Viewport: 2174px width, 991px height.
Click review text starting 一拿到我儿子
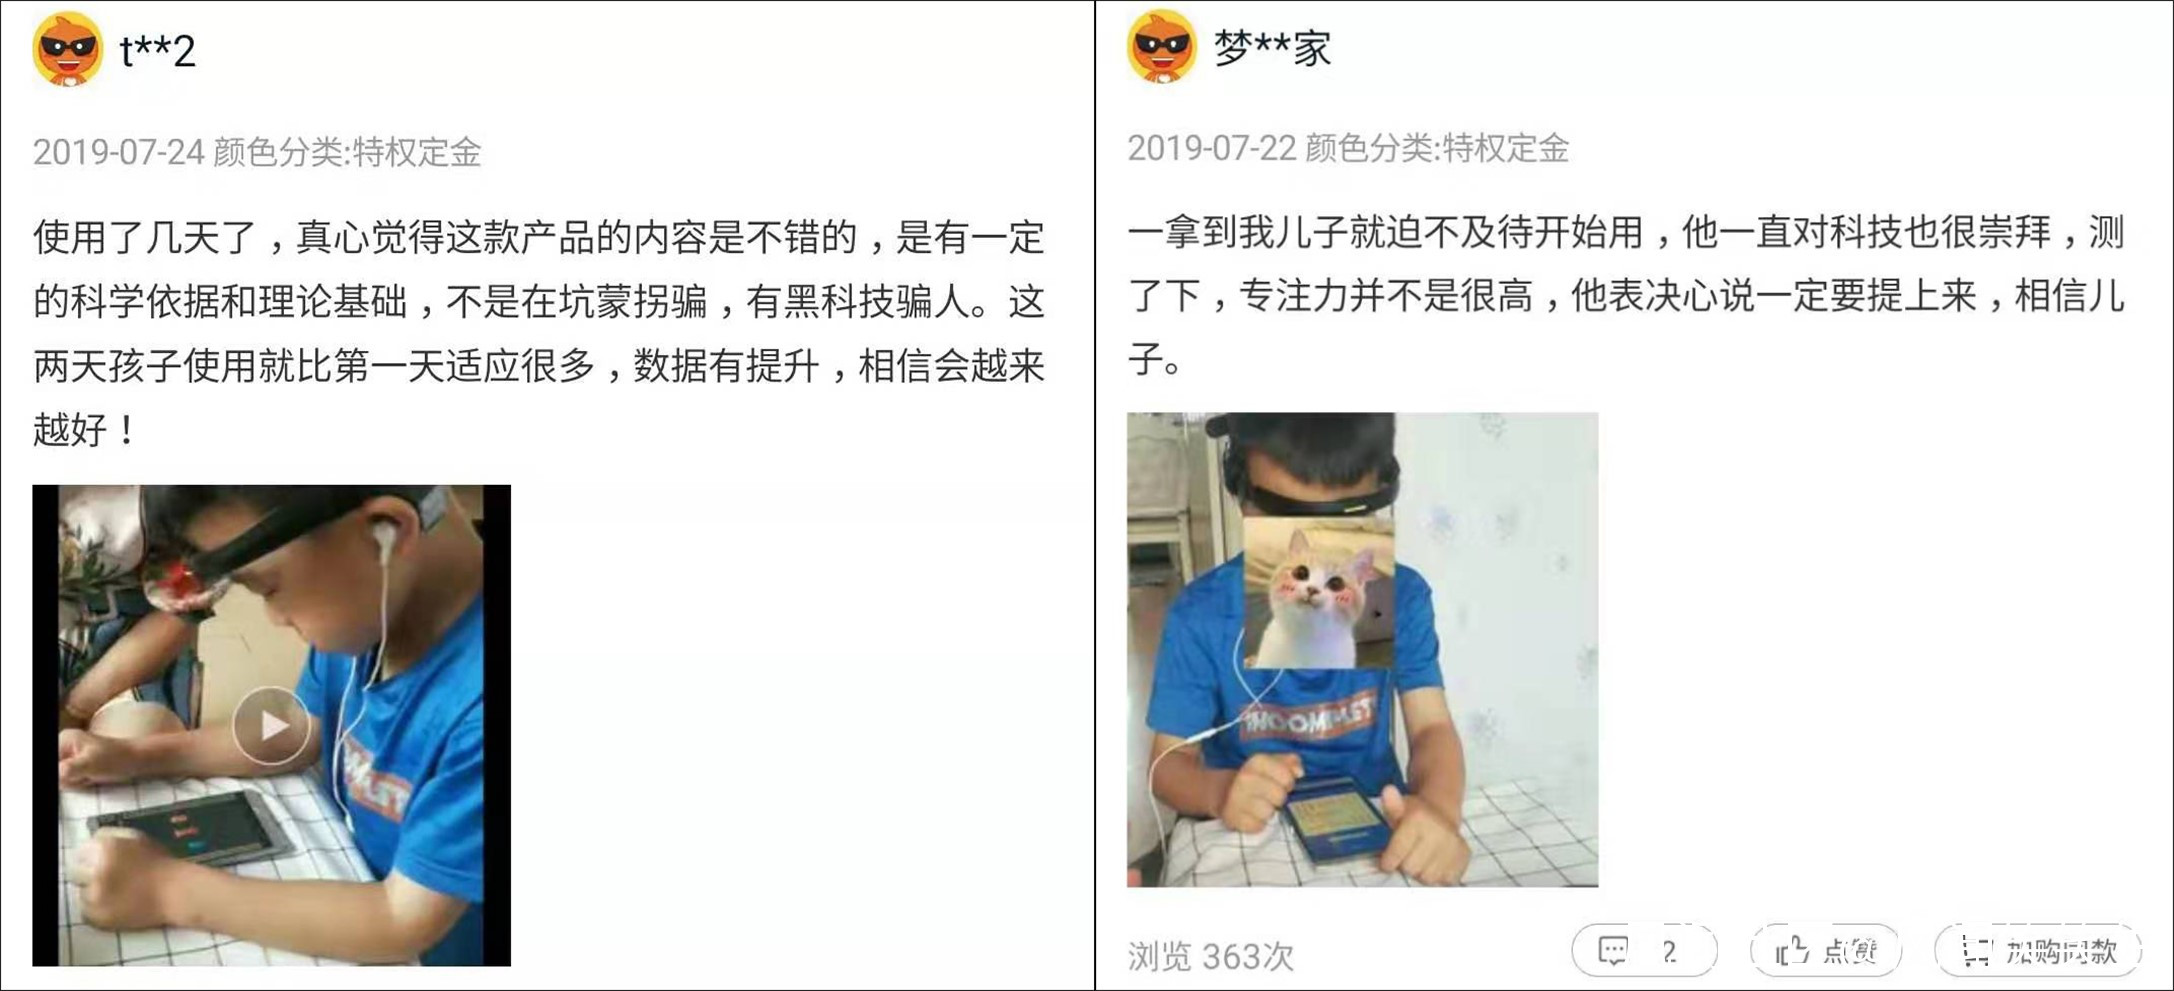pos(1626,295)
